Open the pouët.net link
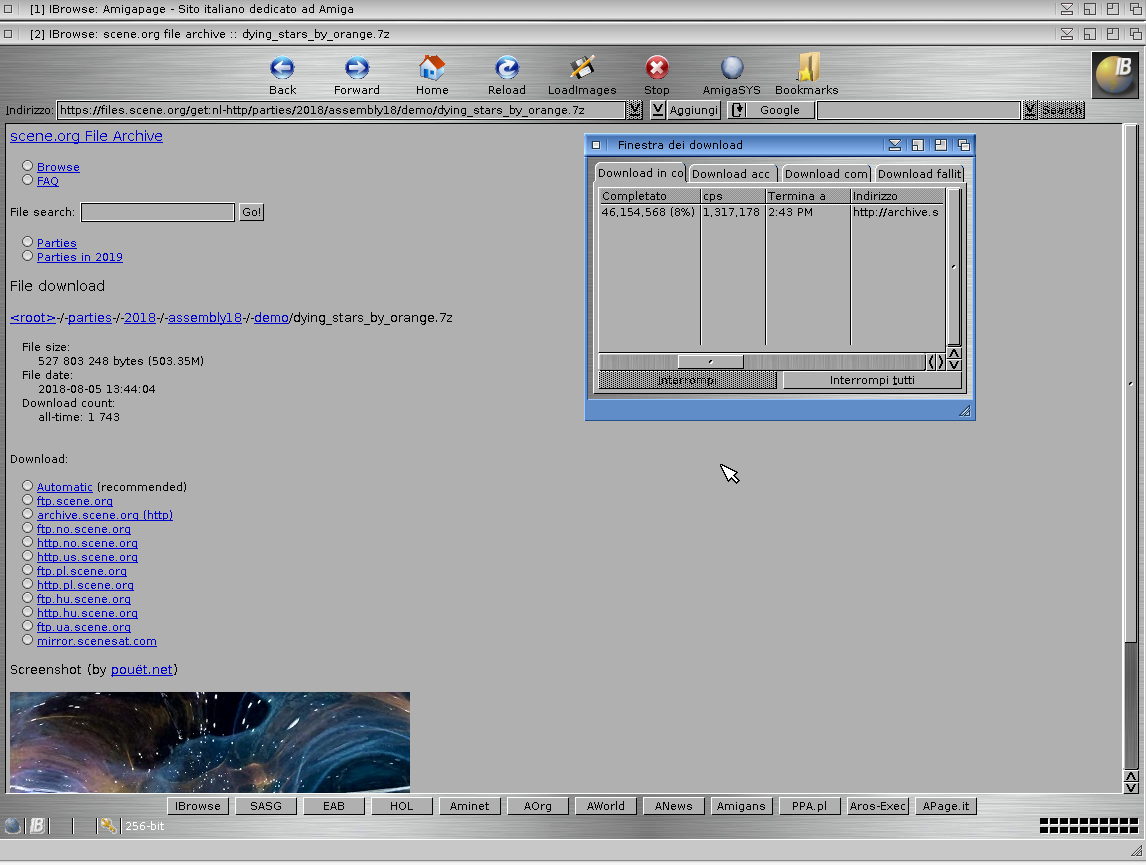Screen dimensions: 1146x865 (x=142, y=670)
